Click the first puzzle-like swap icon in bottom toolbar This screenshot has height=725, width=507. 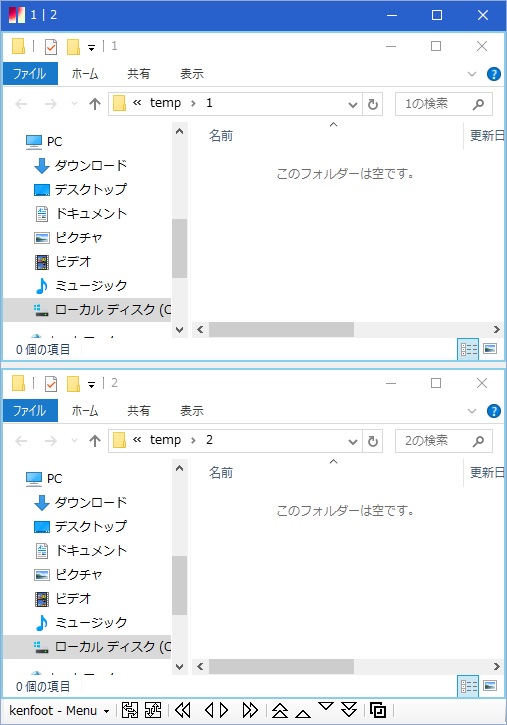pos(130,710)
